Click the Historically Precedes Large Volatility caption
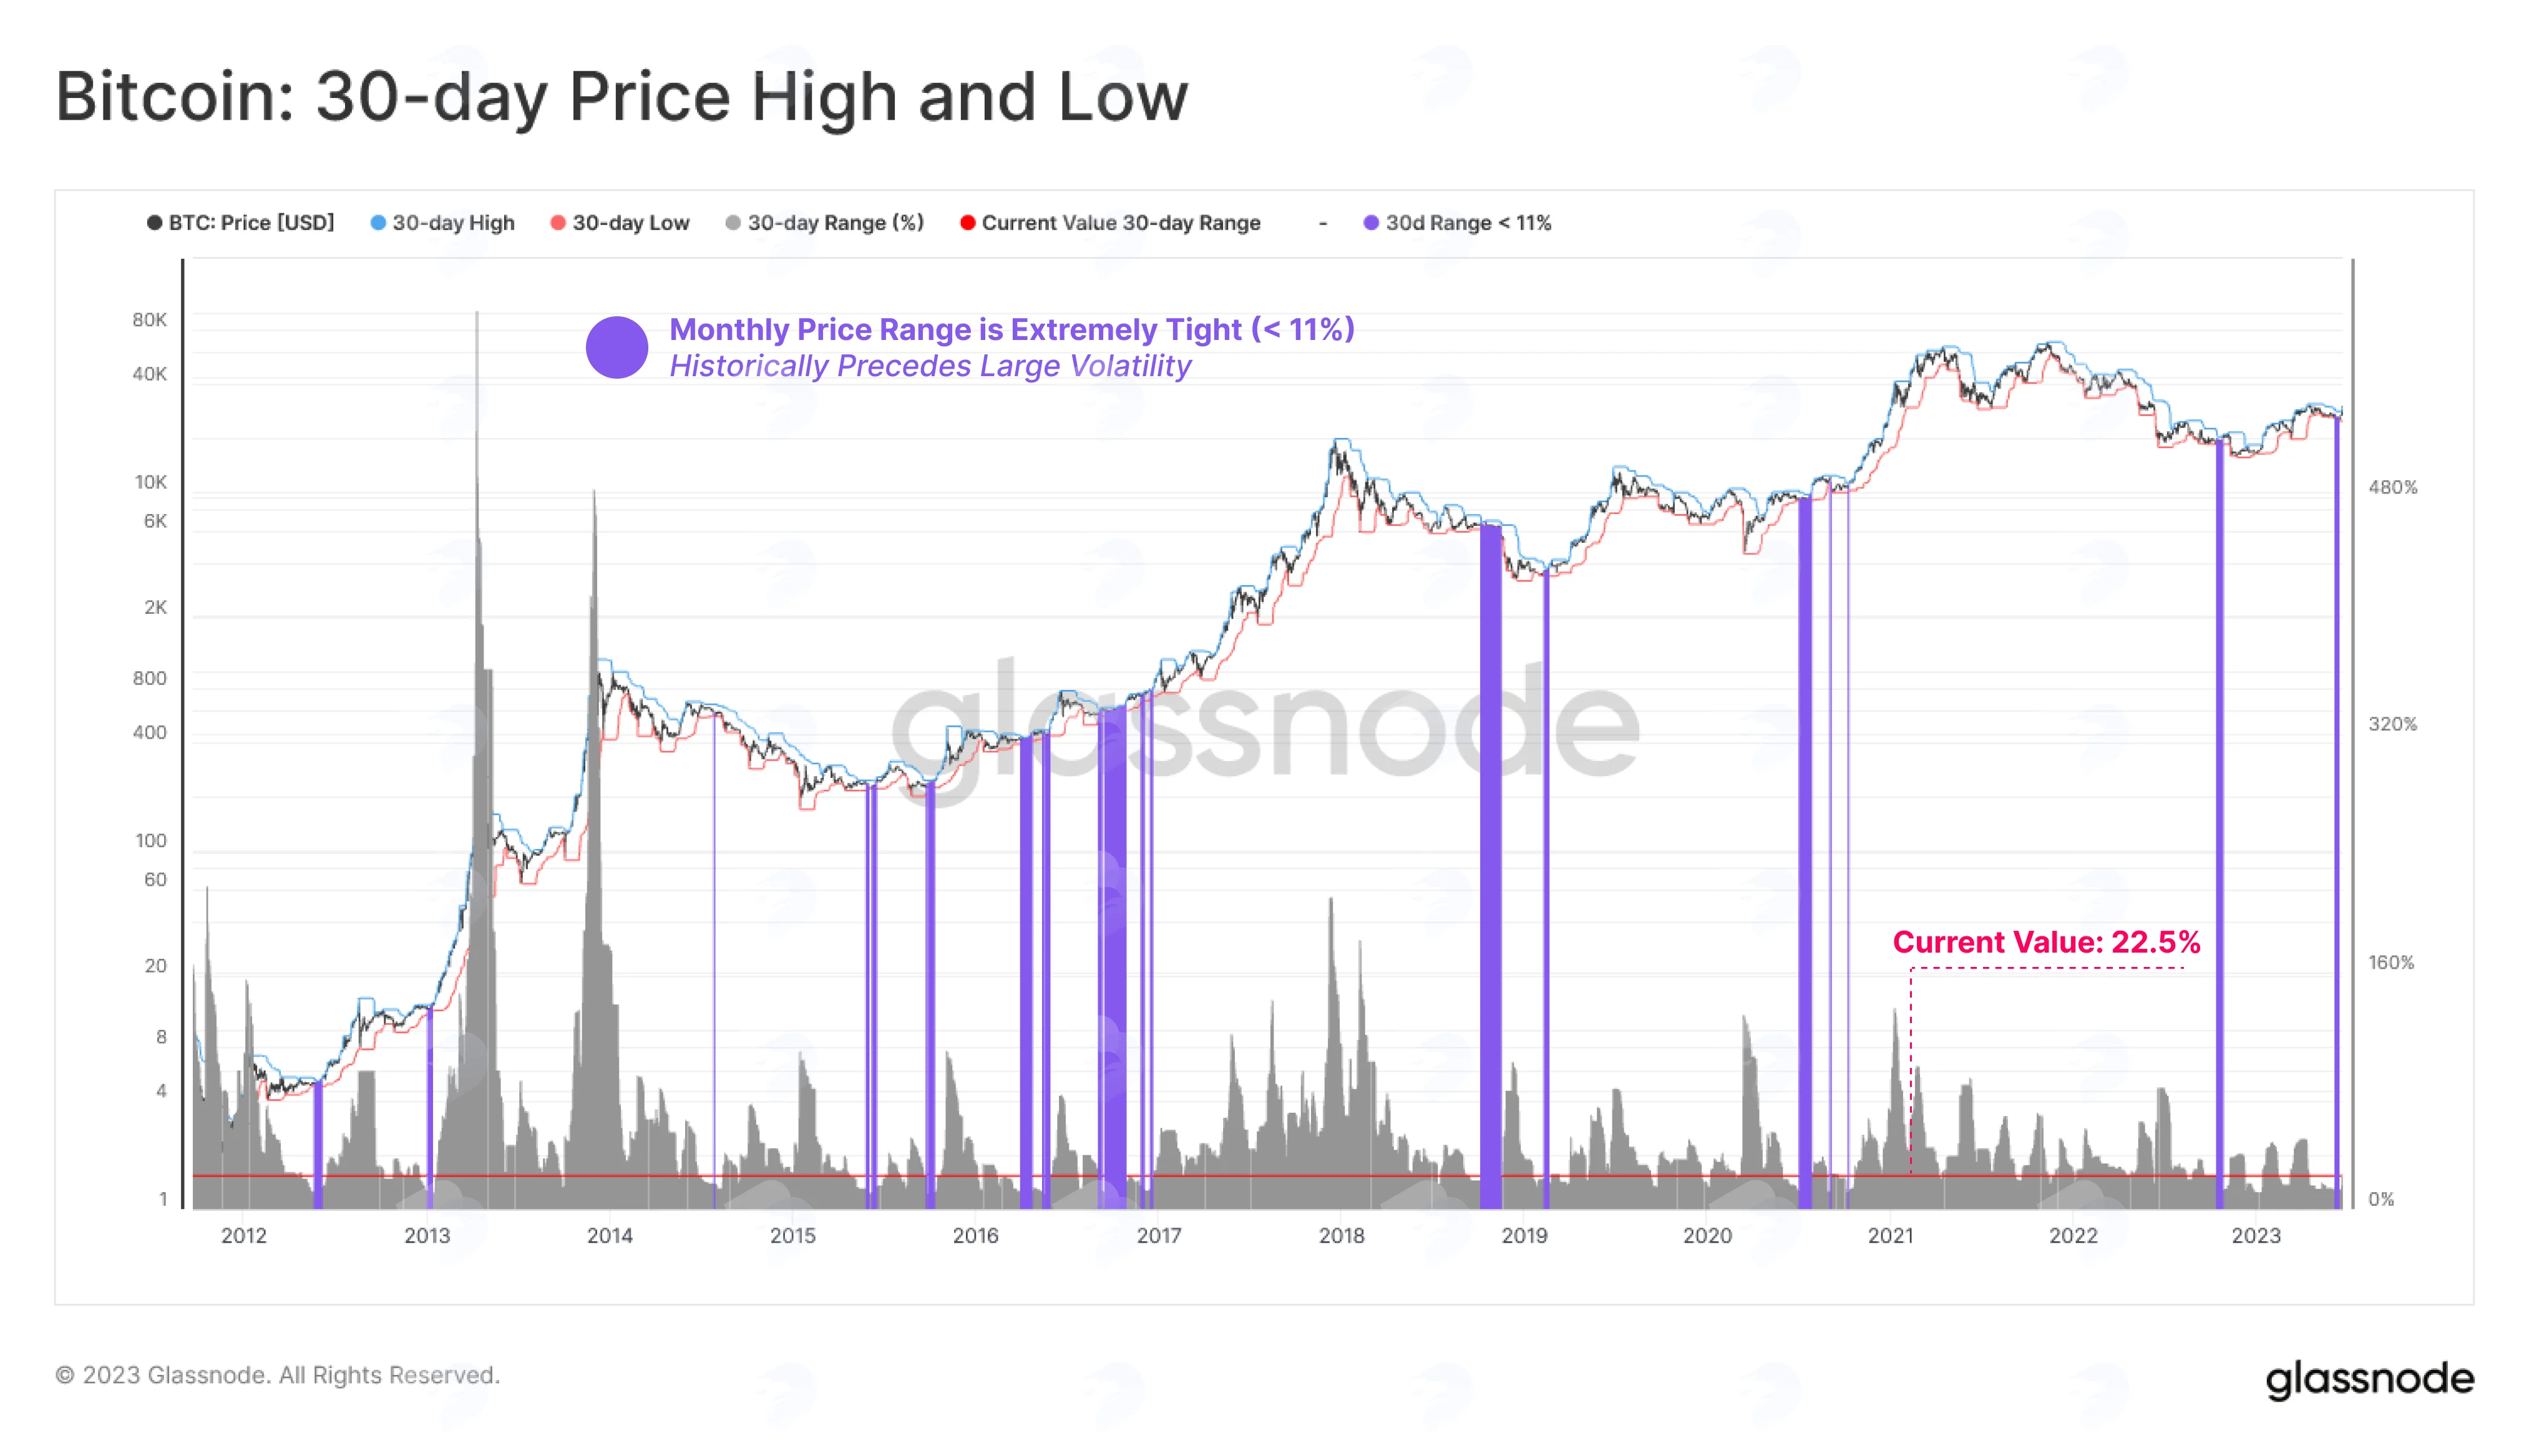The width and height of the screenshot is (2529, 1456). (x=930, y=366)
